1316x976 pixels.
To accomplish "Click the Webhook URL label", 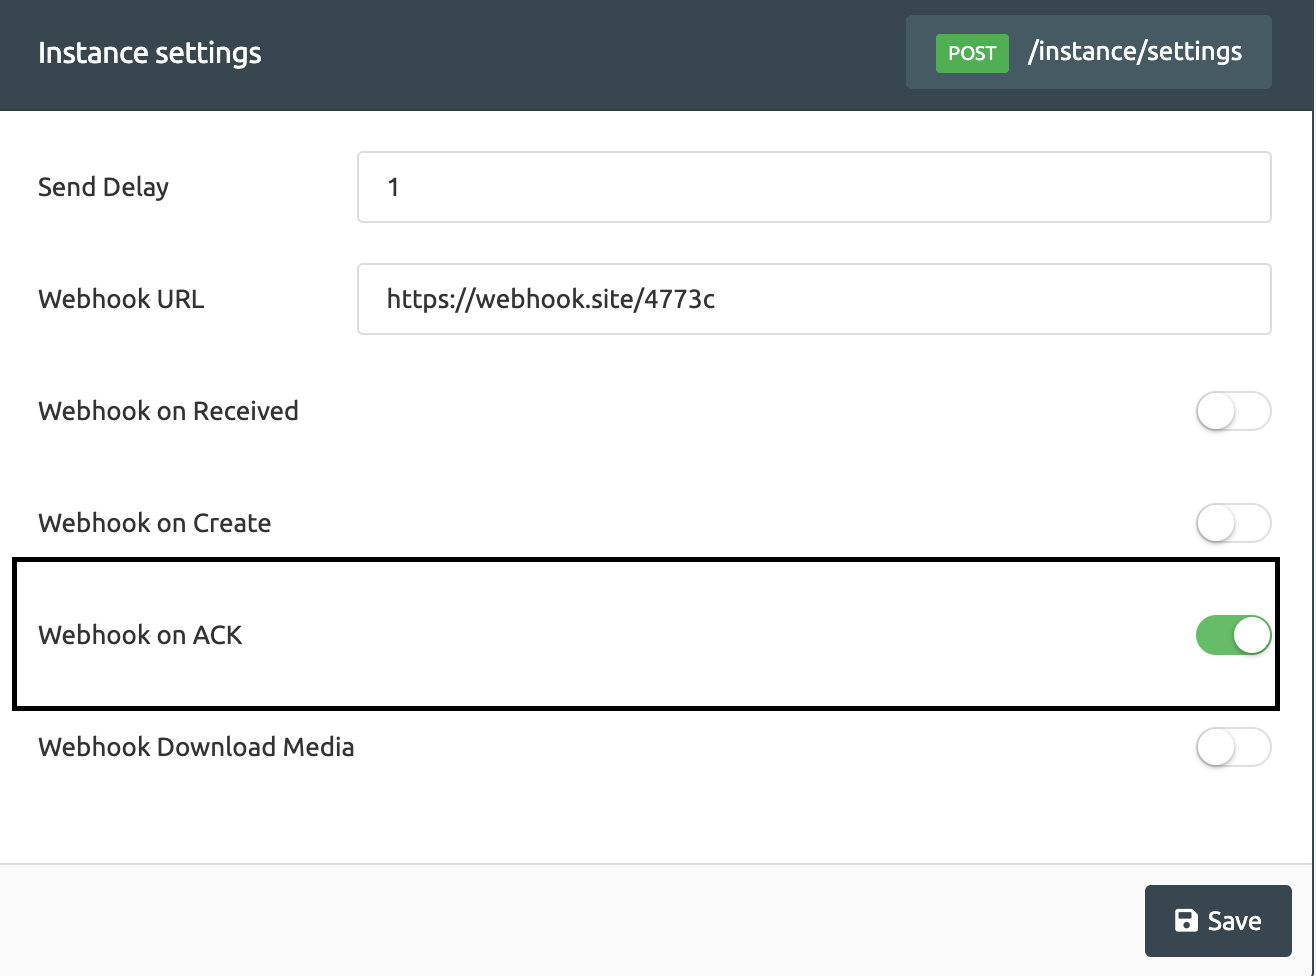I will [x=120, y=299].
